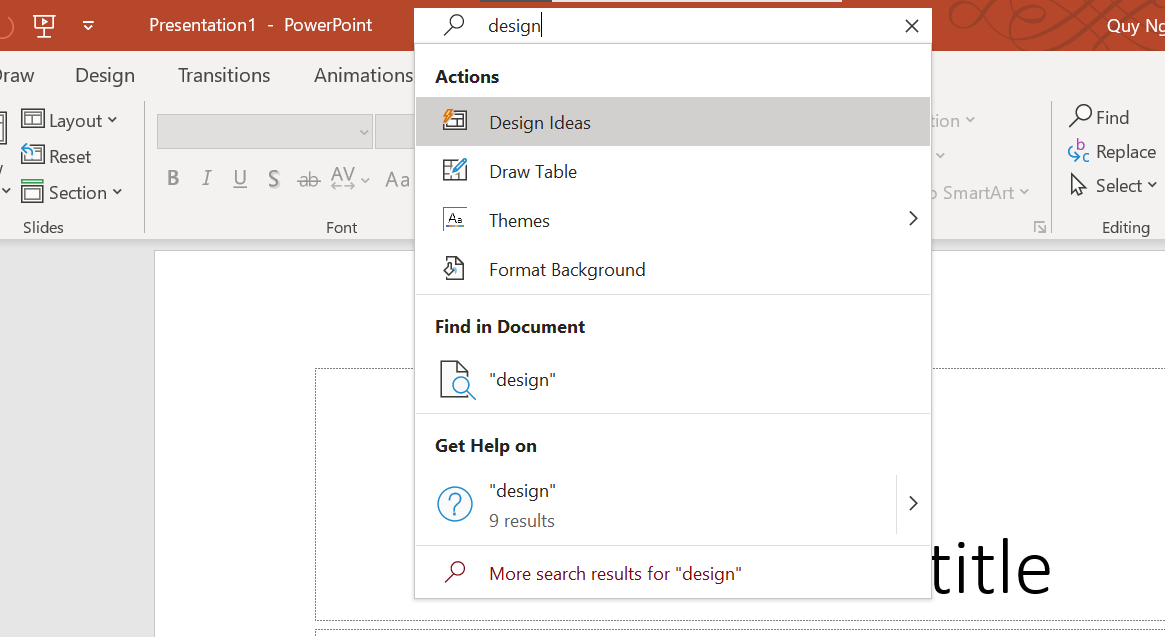Open the Replace tool
Viewport: 1165px width, 637px height.
1112,152
